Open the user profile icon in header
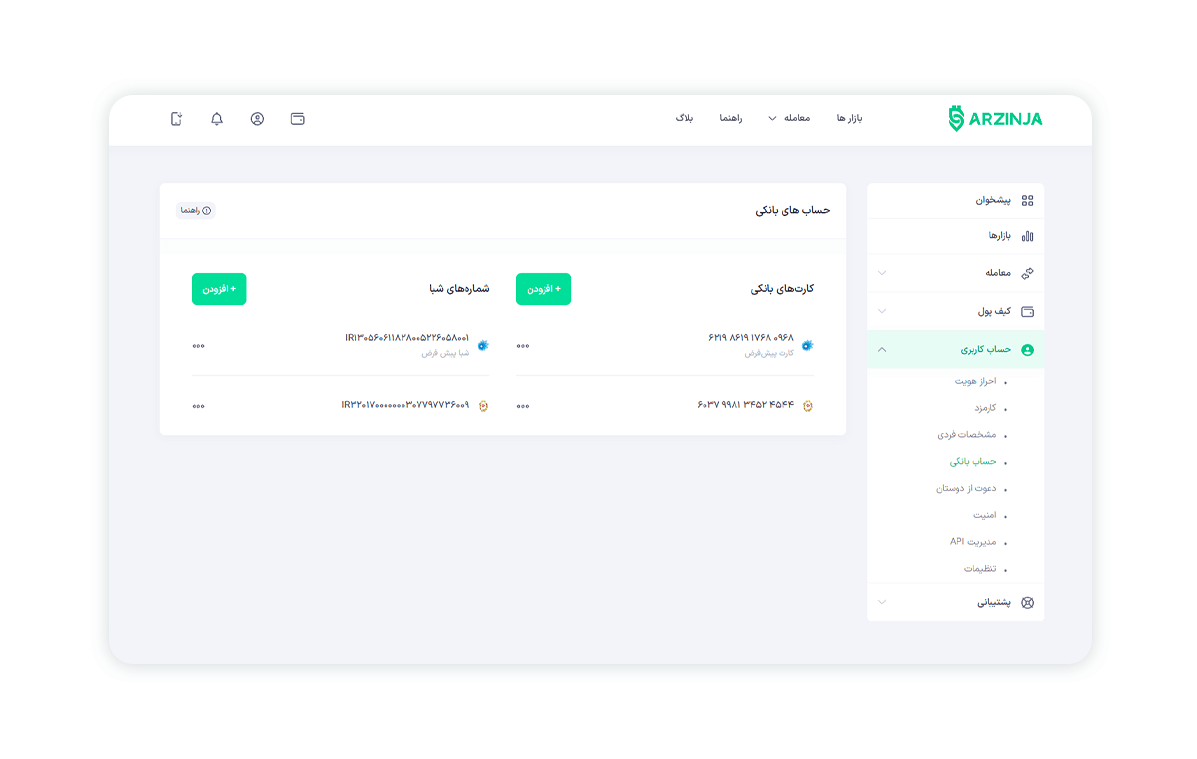Viewport: 1197px width, 759px height. click(257, 118)
